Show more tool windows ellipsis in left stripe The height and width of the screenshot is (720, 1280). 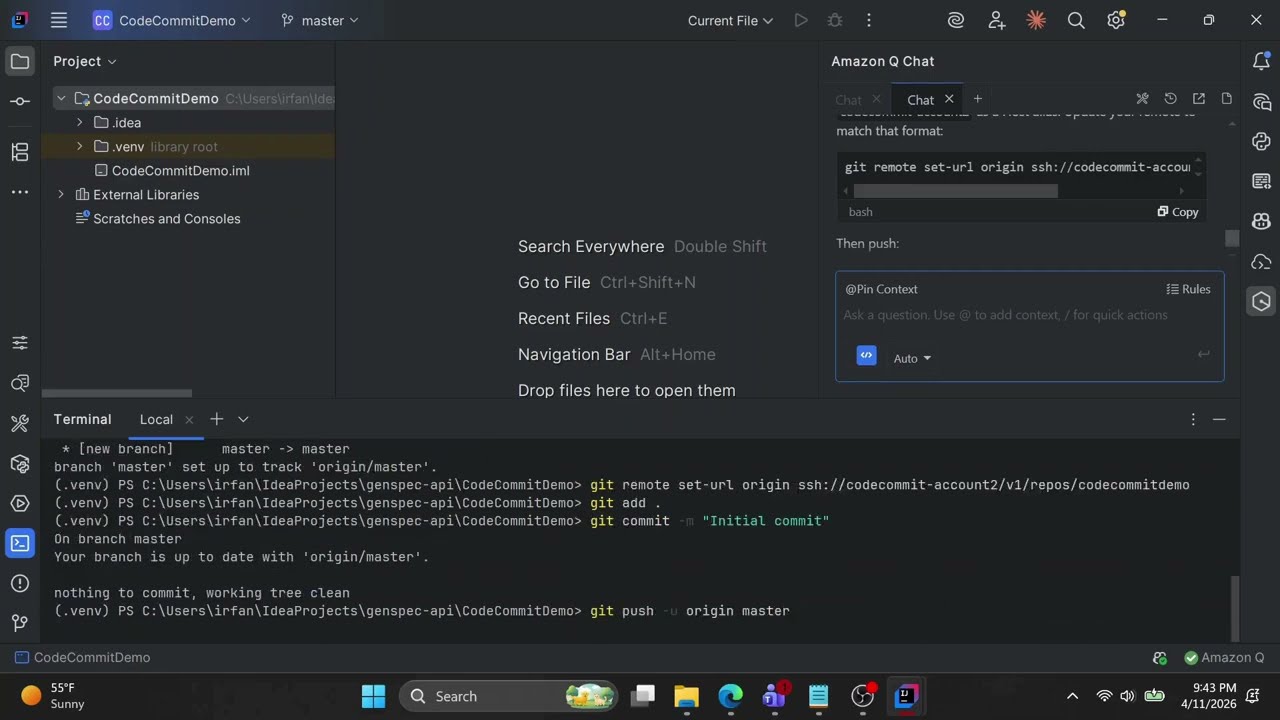click(20, 192)
